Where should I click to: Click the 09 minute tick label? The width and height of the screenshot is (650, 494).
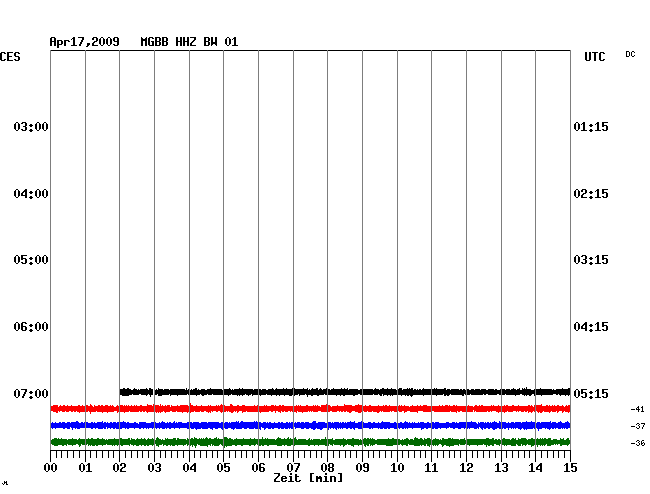click(362, 468)
